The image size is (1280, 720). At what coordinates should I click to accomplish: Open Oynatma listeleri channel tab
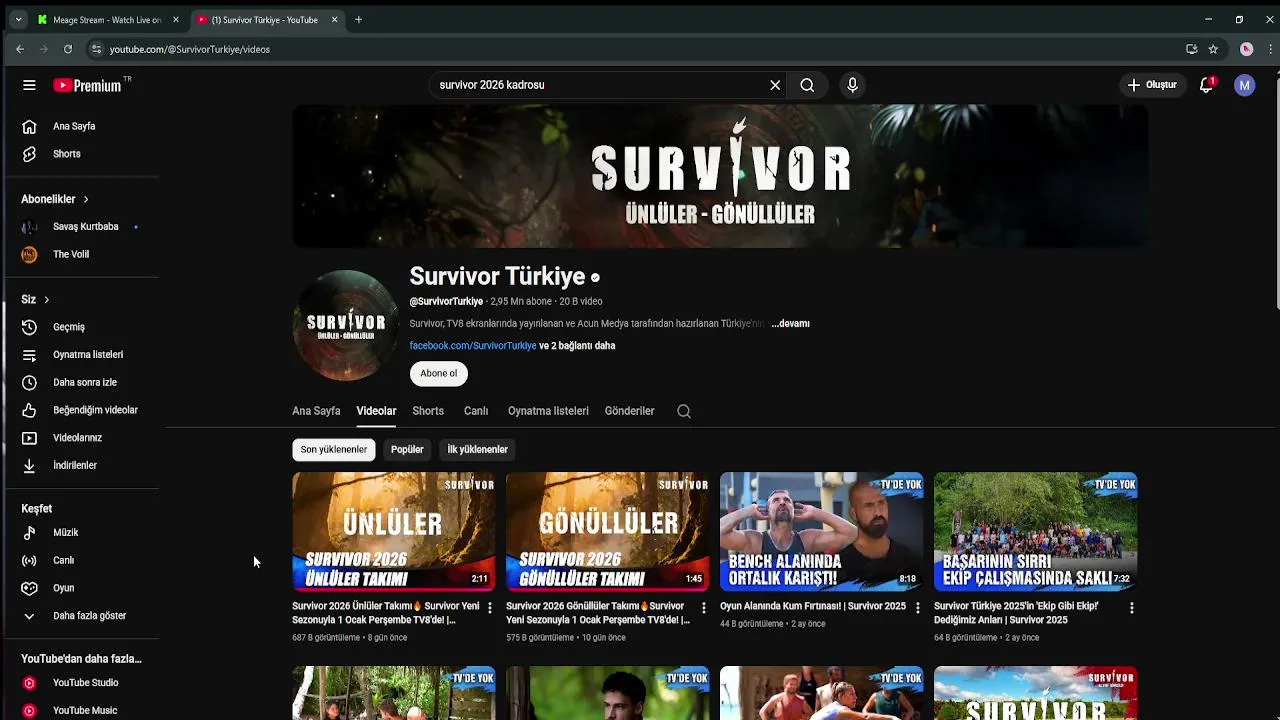[548, 411]
